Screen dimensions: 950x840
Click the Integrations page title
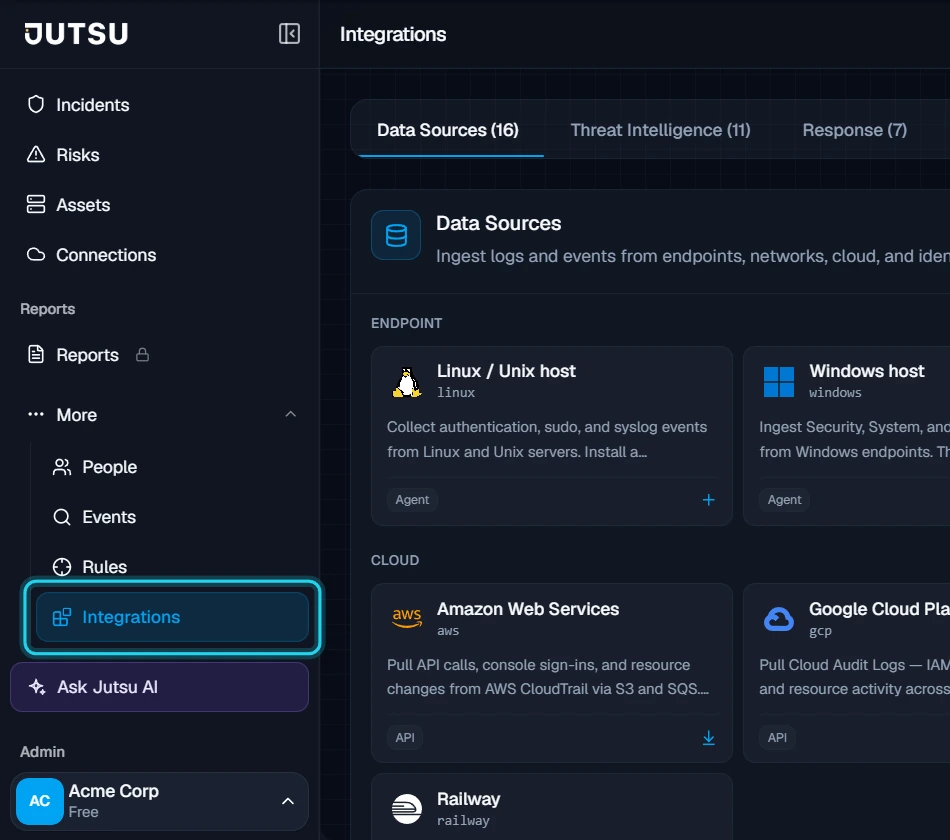393,34
